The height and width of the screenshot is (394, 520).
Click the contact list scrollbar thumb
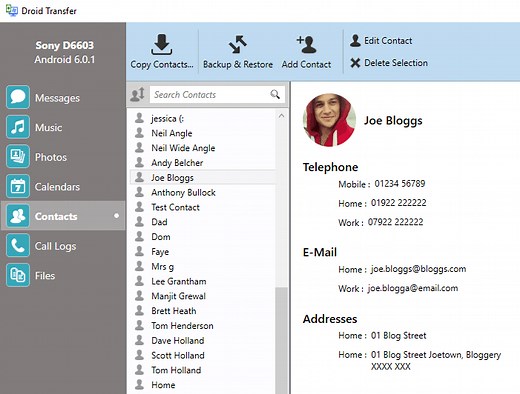point(282,340)
